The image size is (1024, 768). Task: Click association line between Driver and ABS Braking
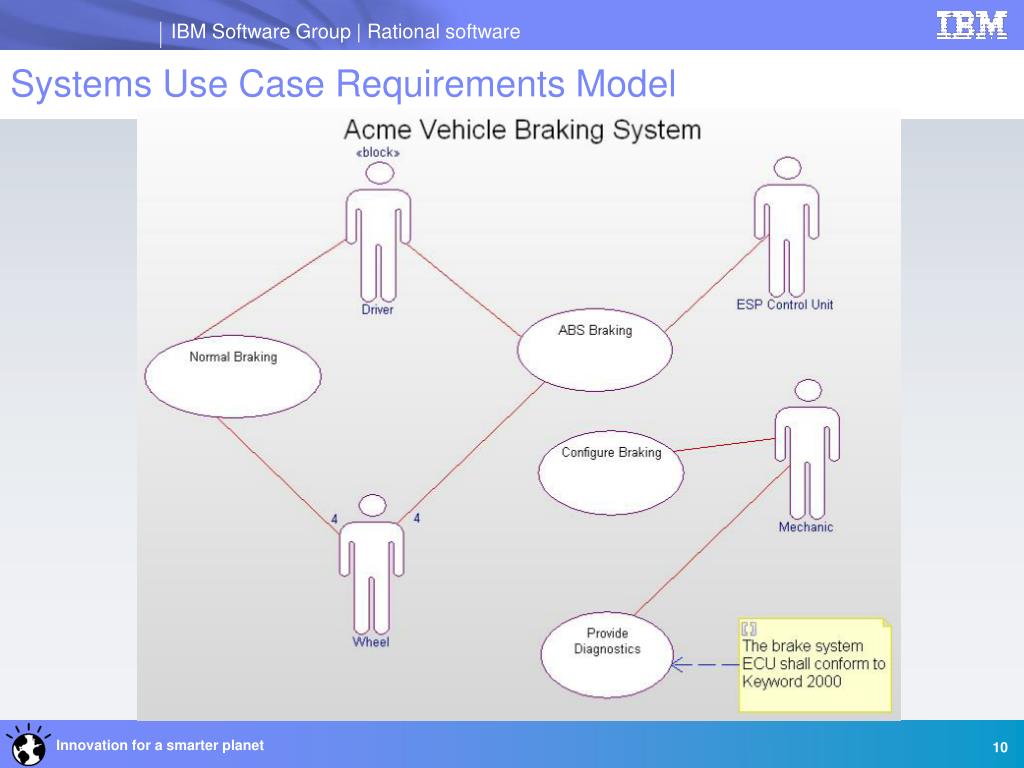(463, 291)
